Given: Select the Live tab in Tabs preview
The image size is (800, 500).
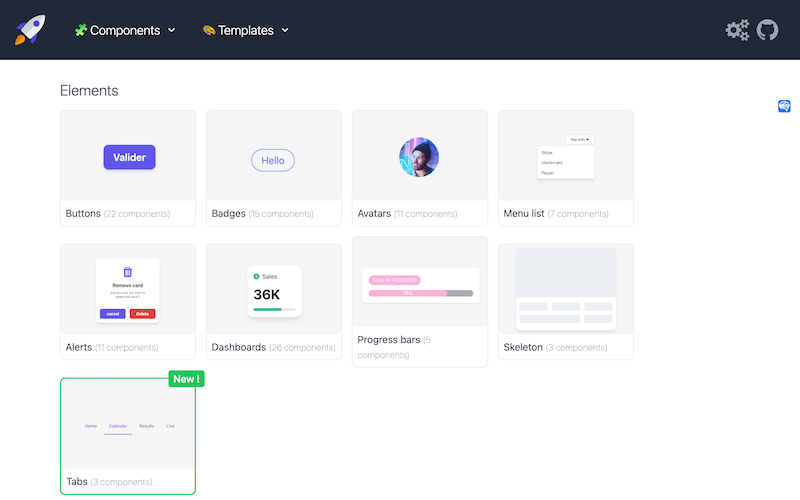Looking at the screenshot, I should (x=170, y=426).
